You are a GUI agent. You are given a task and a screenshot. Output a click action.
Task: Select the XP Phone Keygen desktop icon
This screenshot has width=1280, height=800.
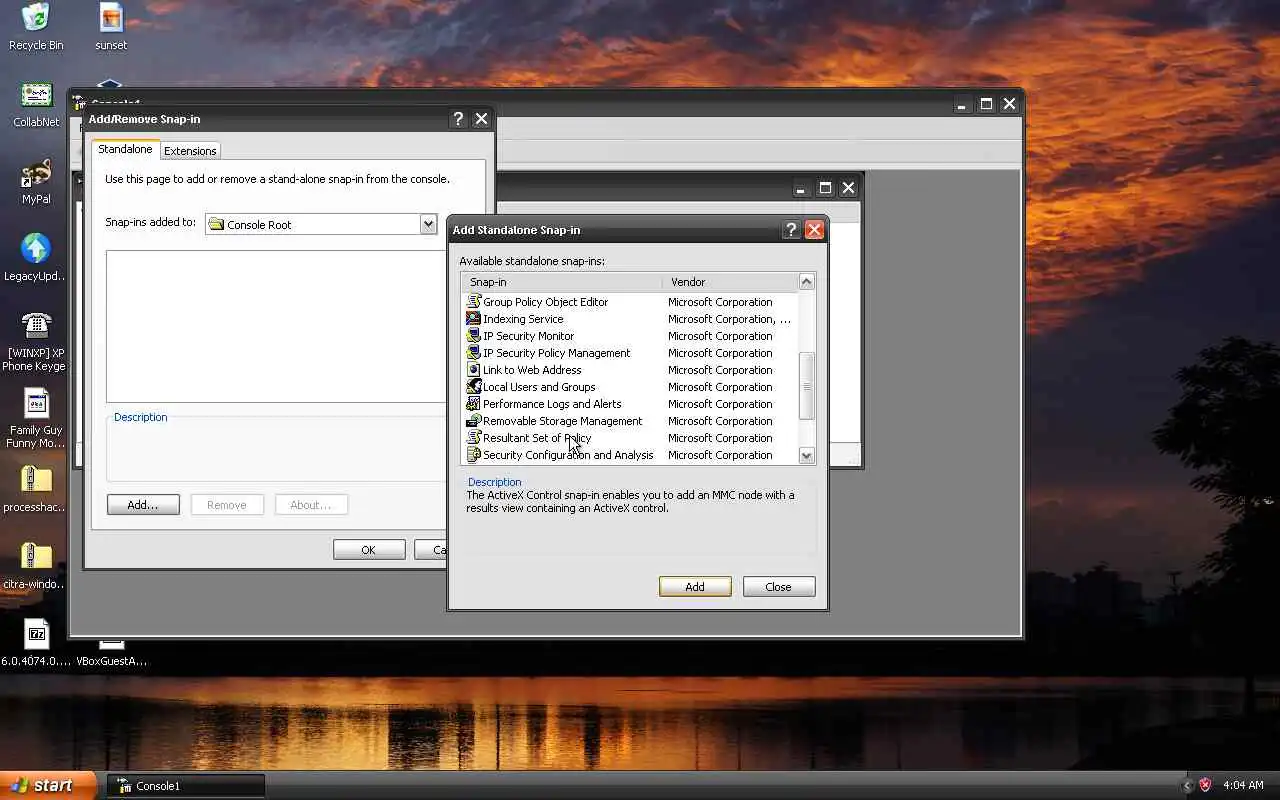pos(36,326)
